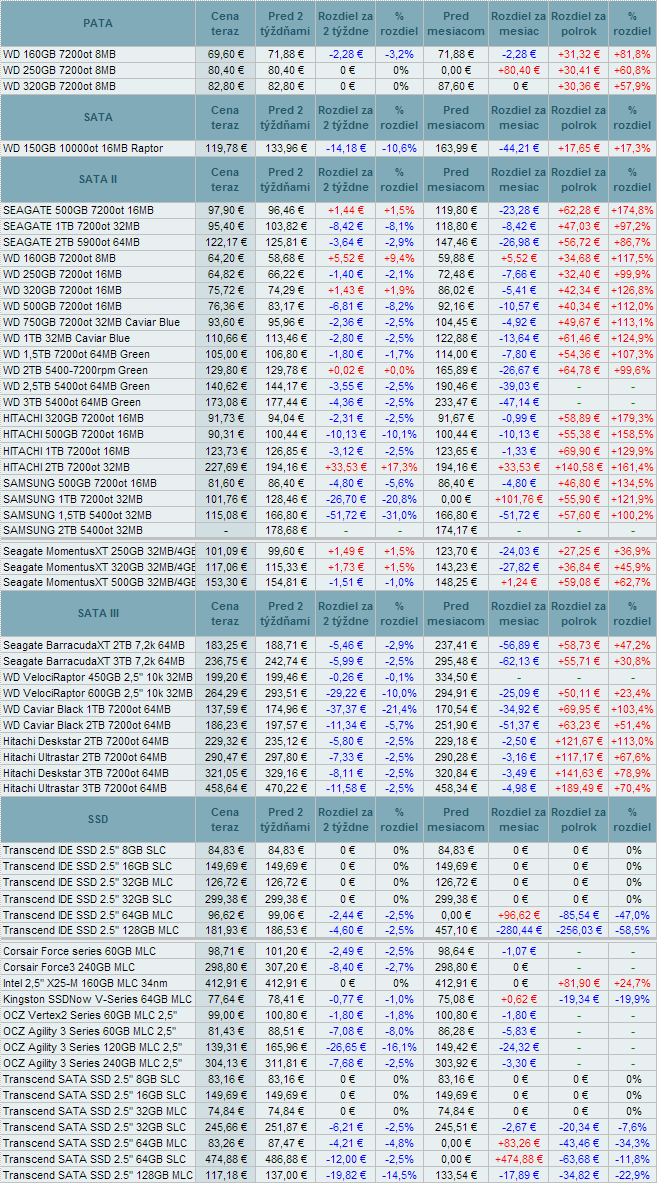Click the +474,88 € monthly difference cell

pyautogui.click(x=517, y=1158)
